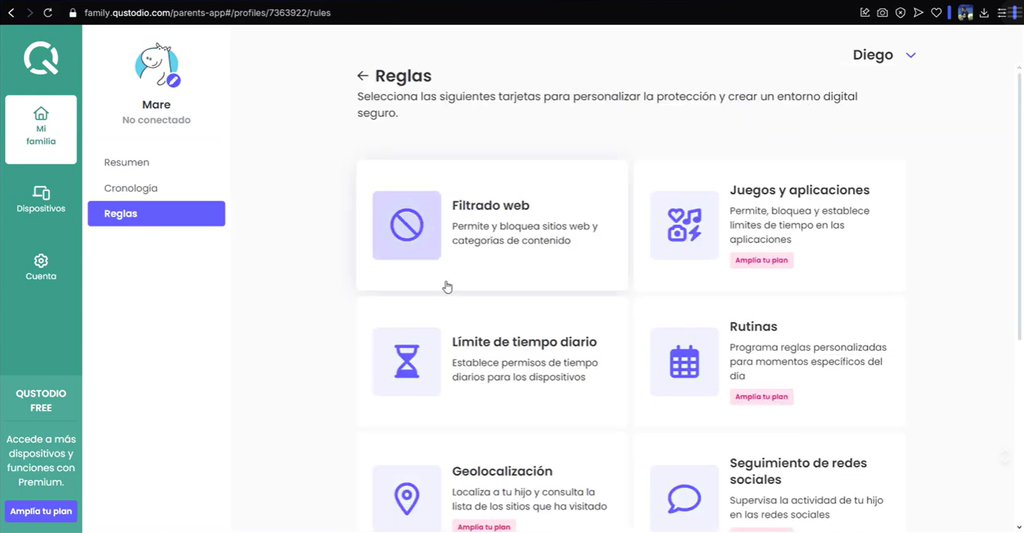Open browser downloads icon
This screenshot has height=533, width=1024.
tap(984, 12)
